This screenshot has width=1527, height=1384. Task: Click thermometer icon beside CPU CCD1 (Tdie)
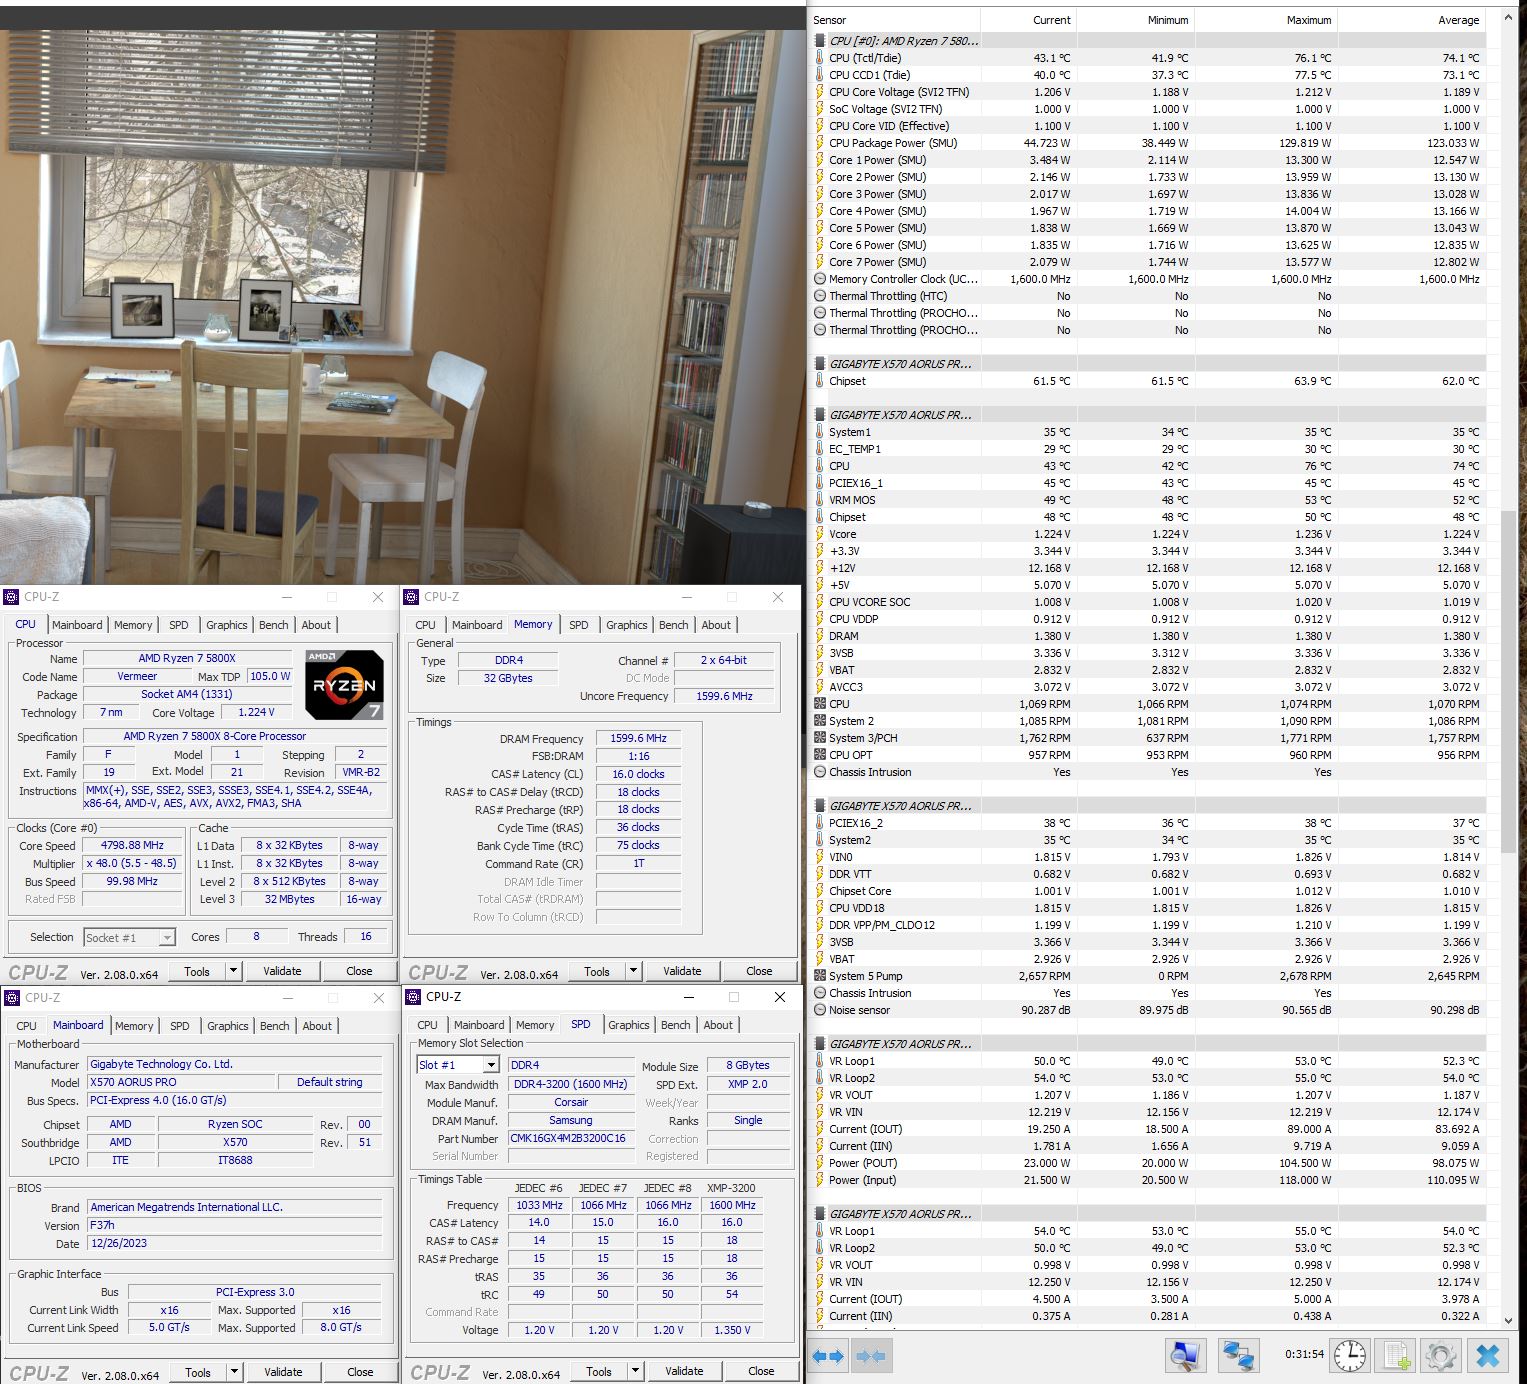pos(820,75)
